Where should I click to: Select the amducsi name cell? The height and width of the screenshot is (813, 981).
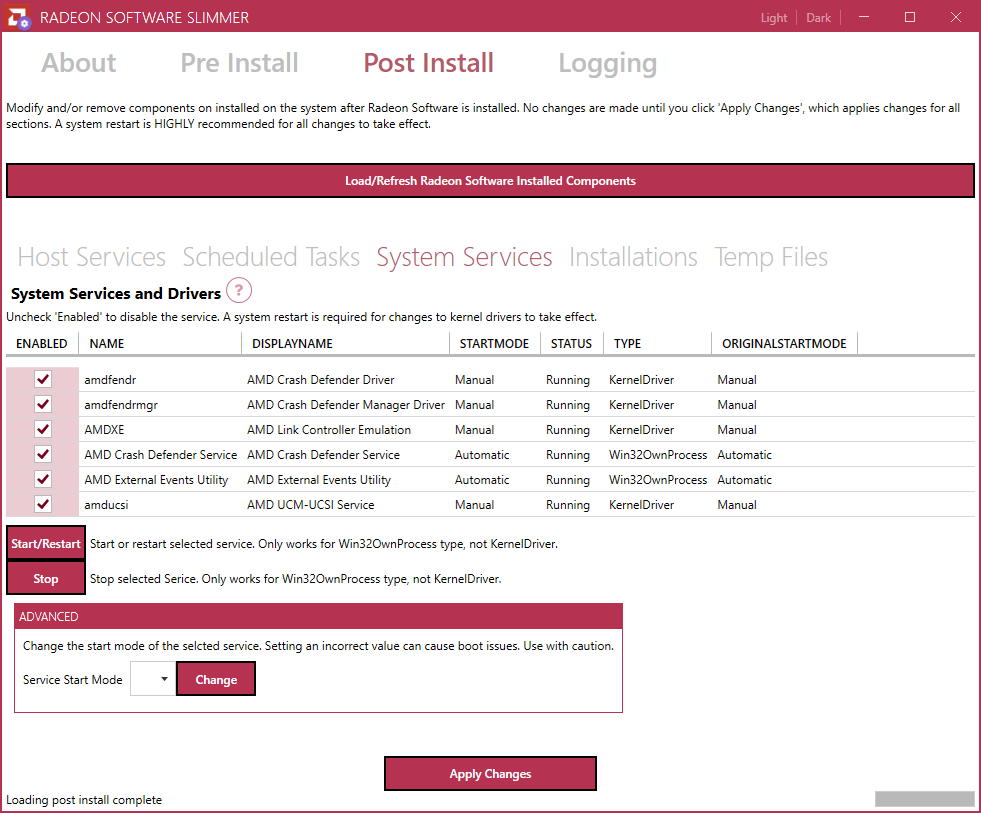[x=106, y=505]
